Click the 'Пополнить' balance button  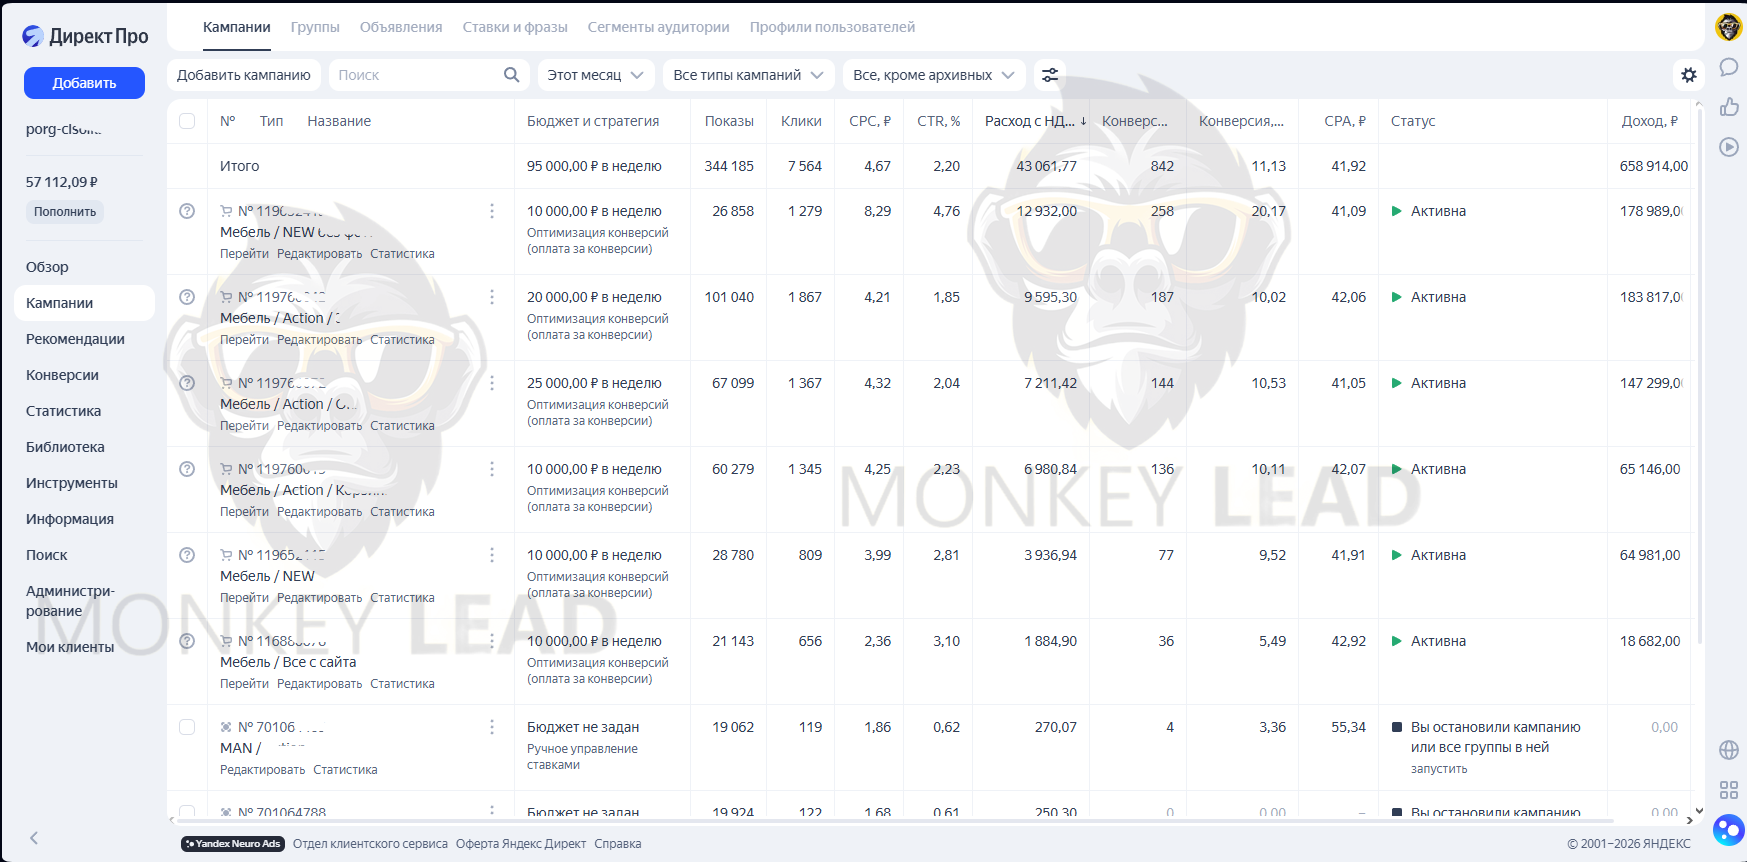65,212
